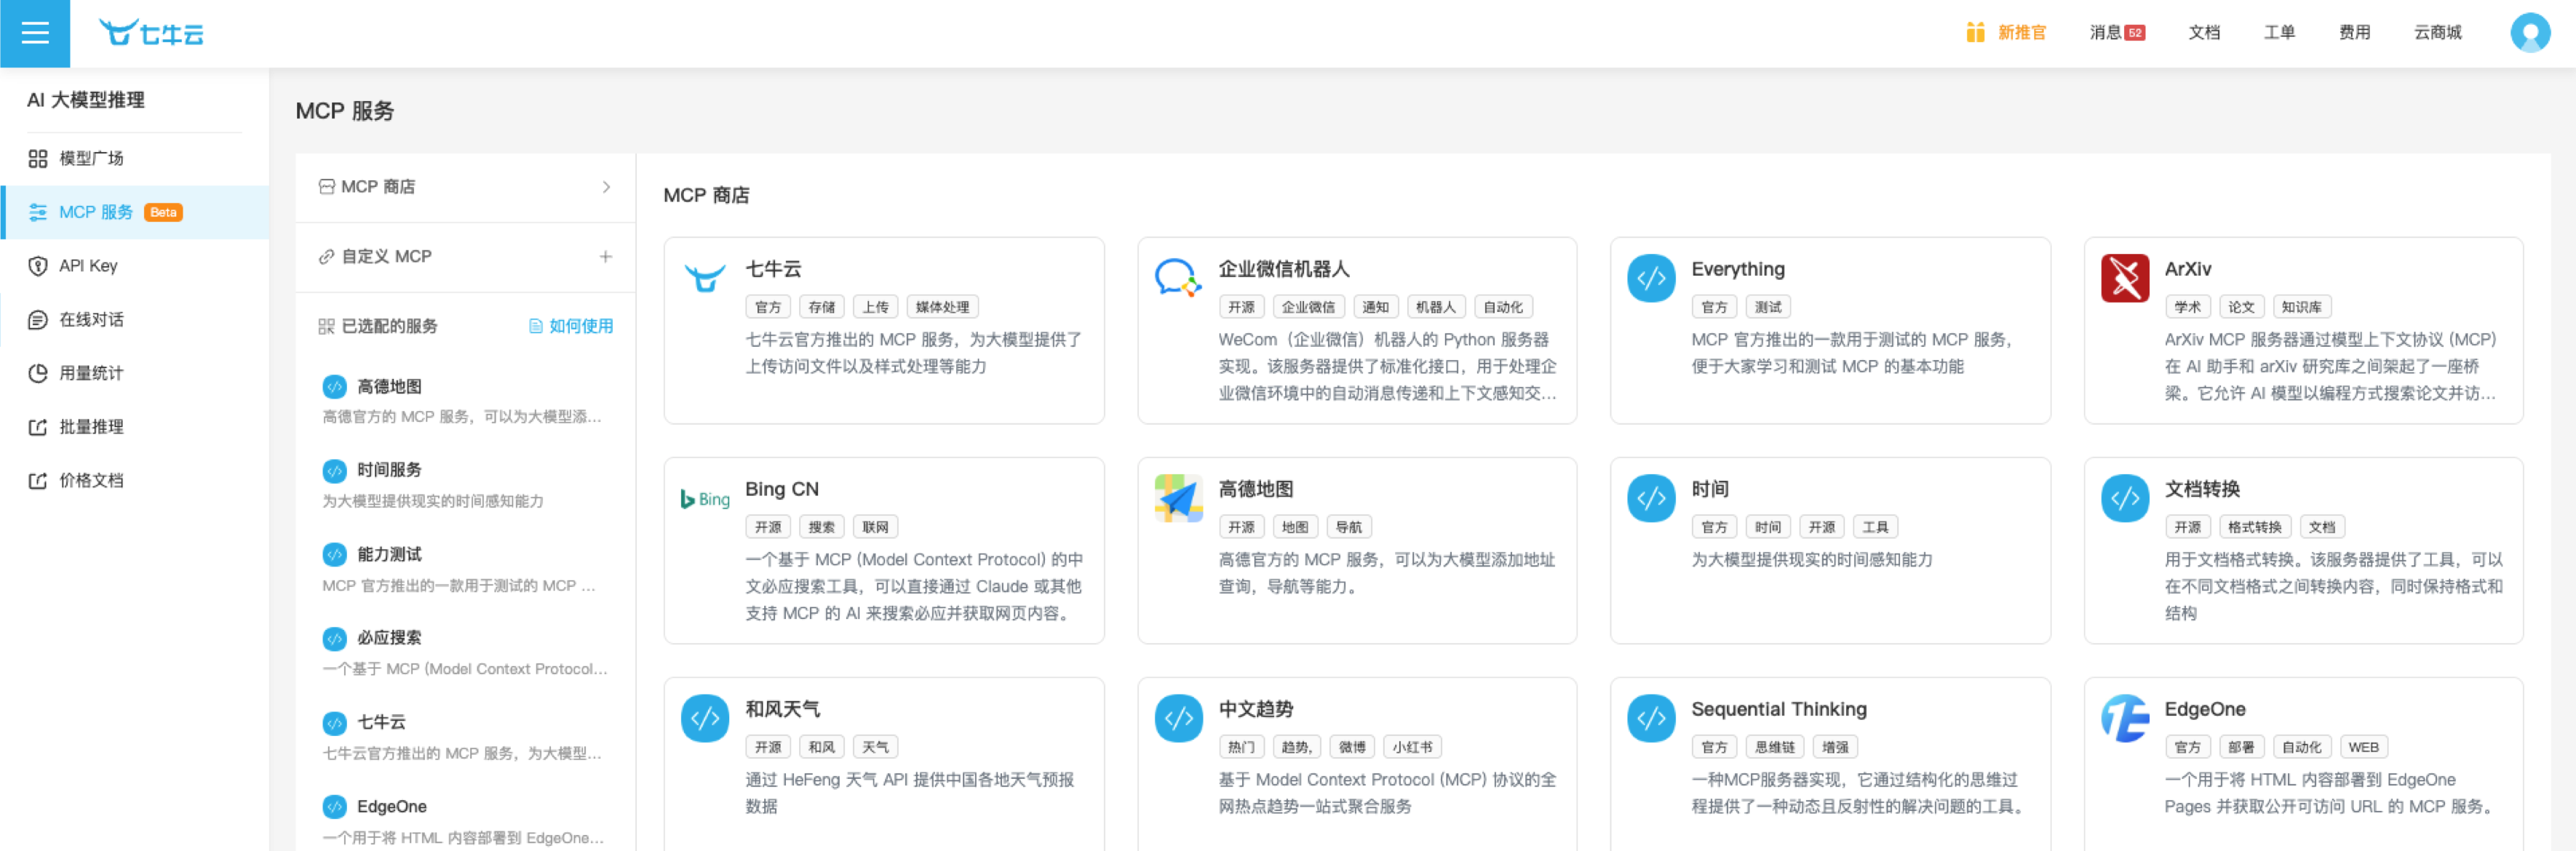
Task: Click the 天气 tag on 和风天气 card
Action: tap(875, 747)
